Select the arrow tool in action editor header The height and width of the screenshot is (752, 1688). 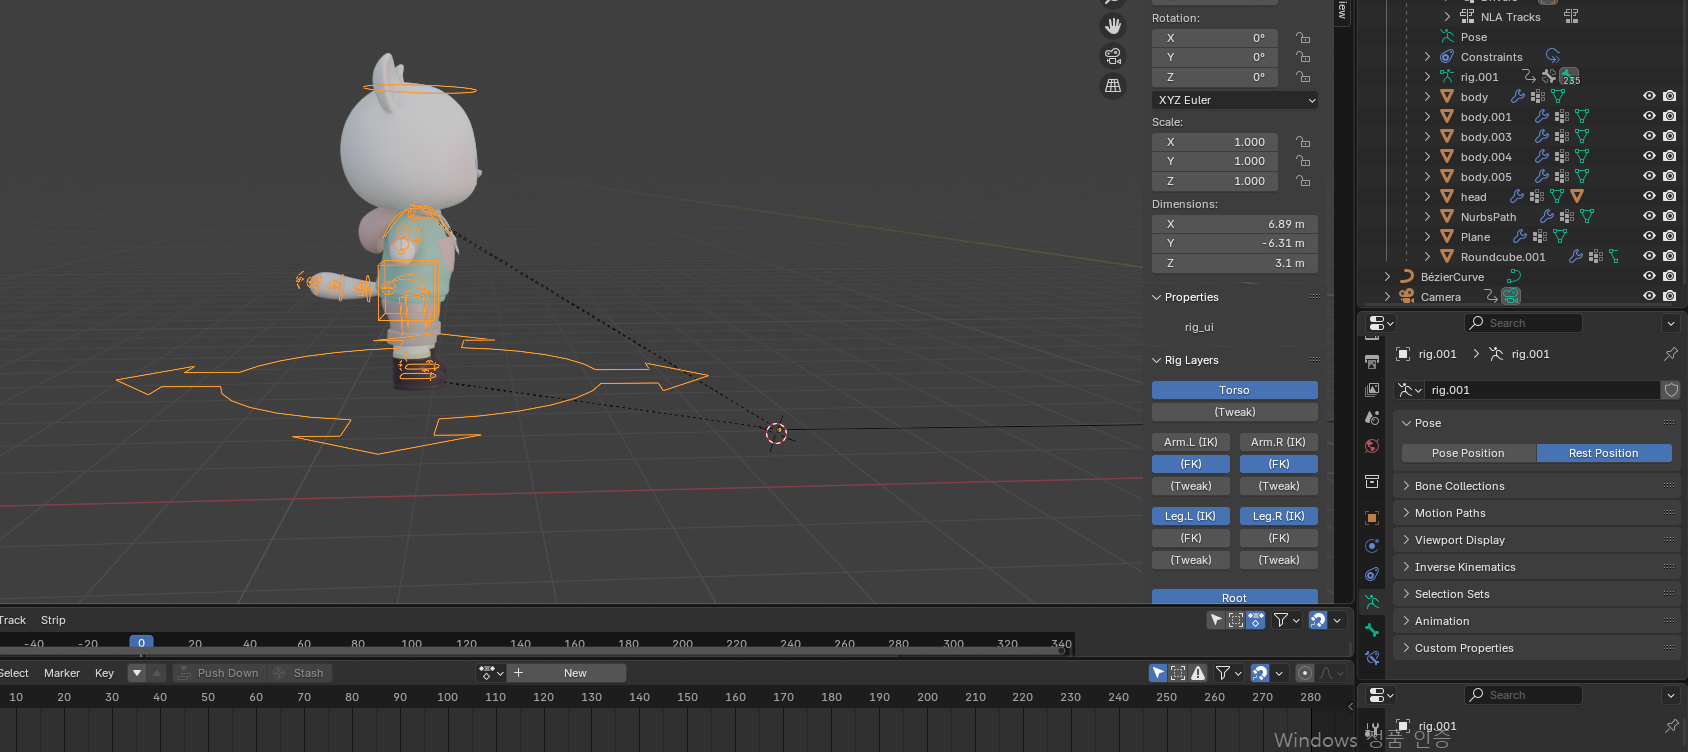1158,673
